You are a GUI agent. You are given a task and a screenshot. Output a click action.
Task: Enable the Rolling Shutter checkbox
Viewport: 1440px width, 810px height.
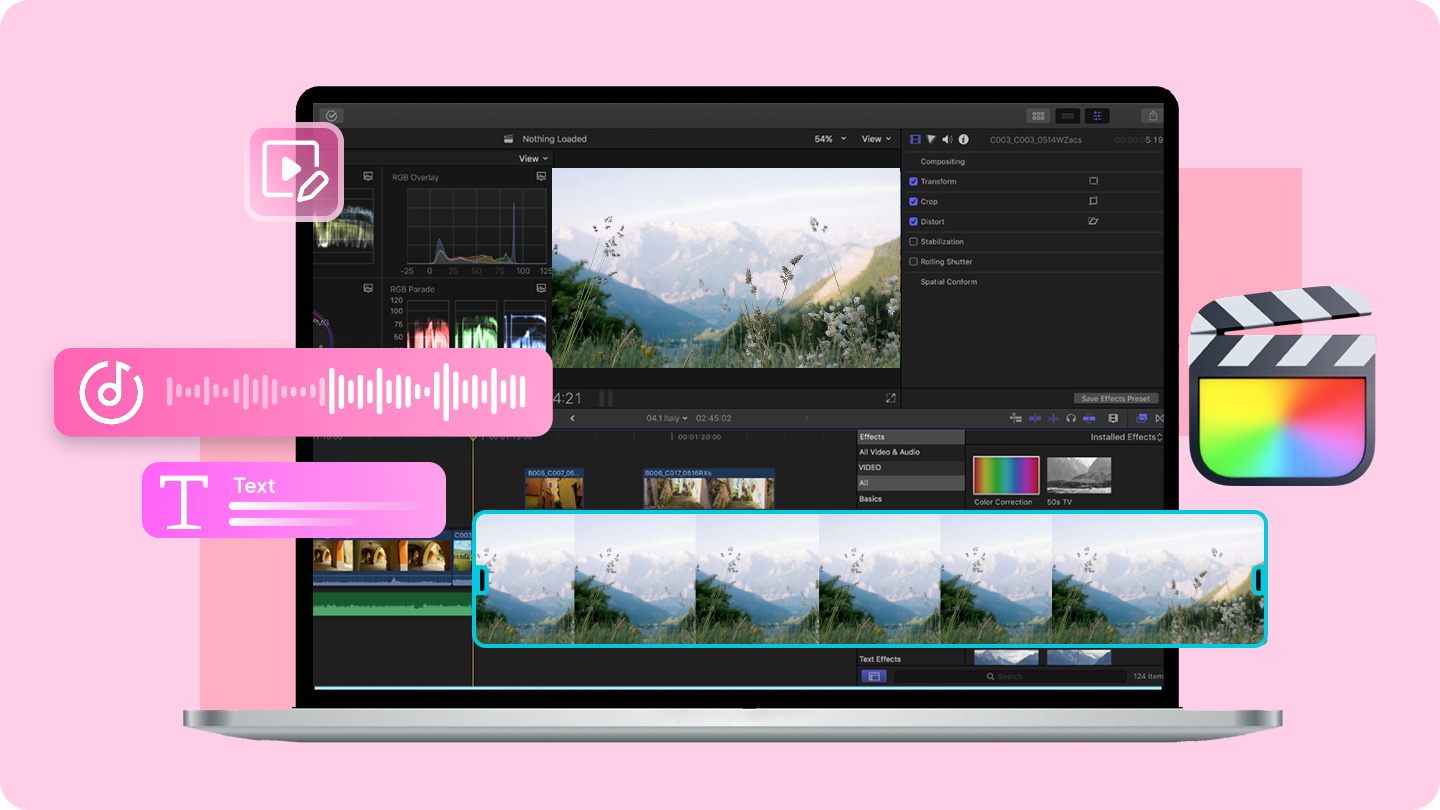[914, 261]
